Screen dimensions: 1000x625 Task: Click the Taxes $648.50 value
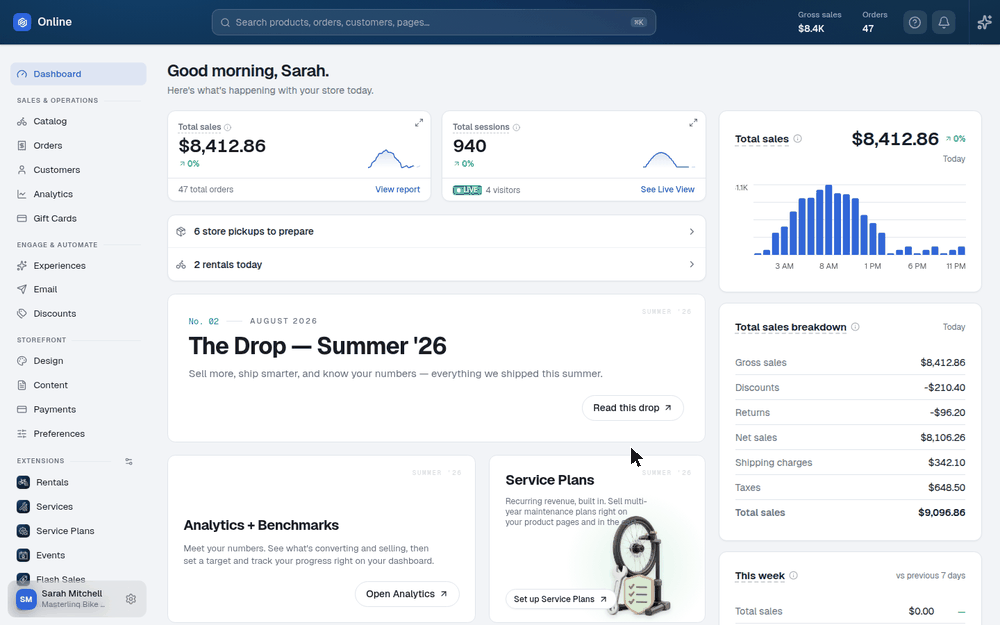[x=946, y=487]
